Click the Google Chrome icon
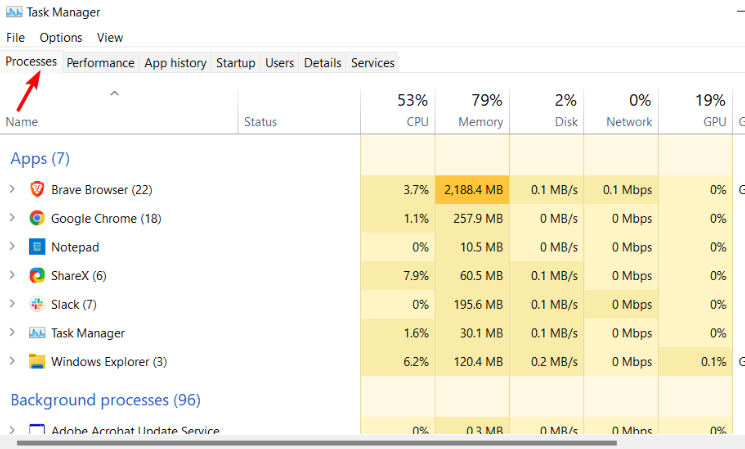745x449 pixels. coord(37,218)
